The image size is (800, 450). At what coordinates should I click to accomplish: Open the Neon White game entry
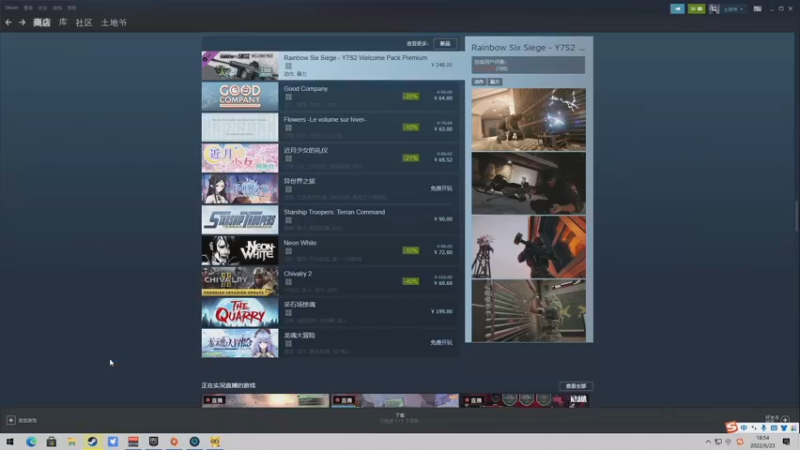(333, 250)
